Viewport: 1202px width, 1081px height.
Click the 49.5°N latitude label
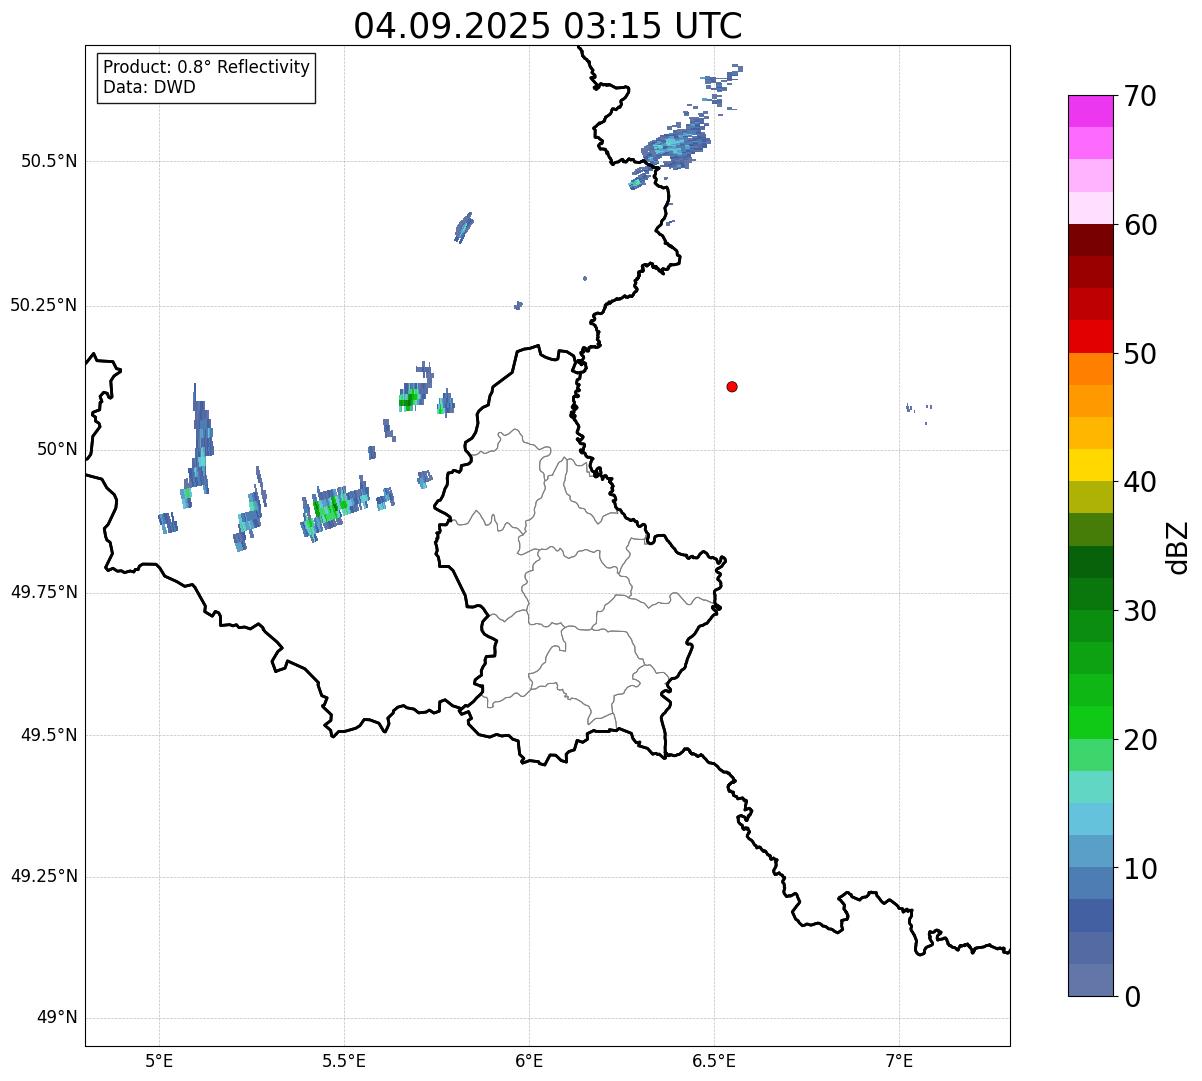click(x=48, y=735)
